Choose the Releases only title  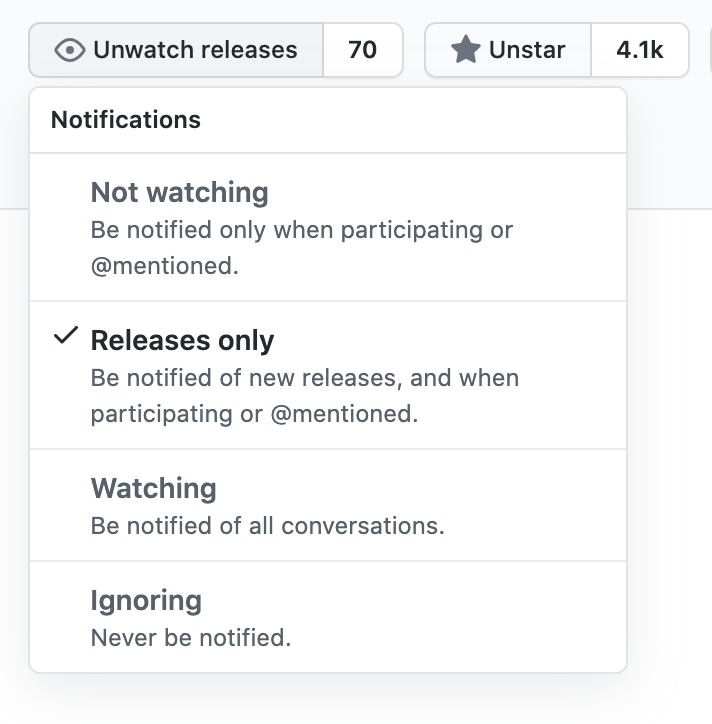[182, 340]
